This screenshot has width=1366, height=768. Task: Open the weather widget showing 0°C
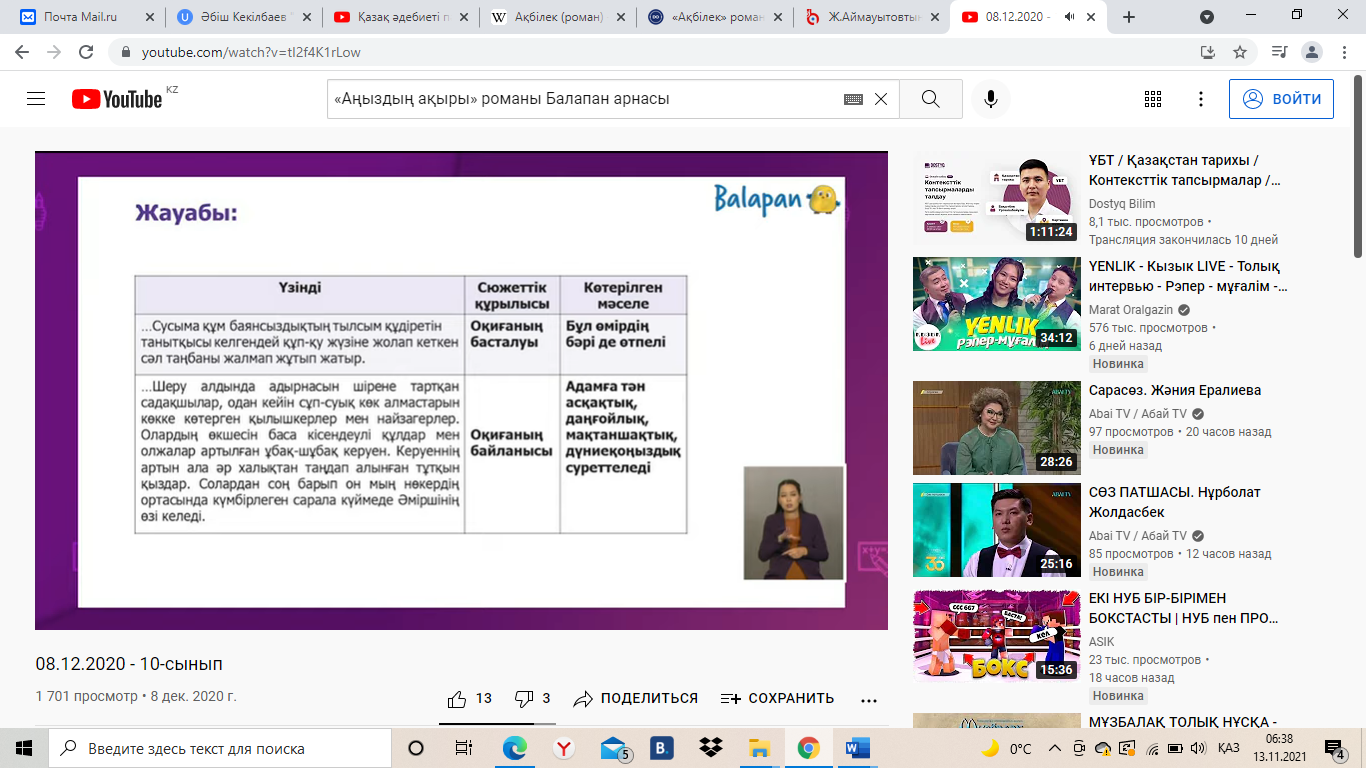click(x=1006, y=748)
